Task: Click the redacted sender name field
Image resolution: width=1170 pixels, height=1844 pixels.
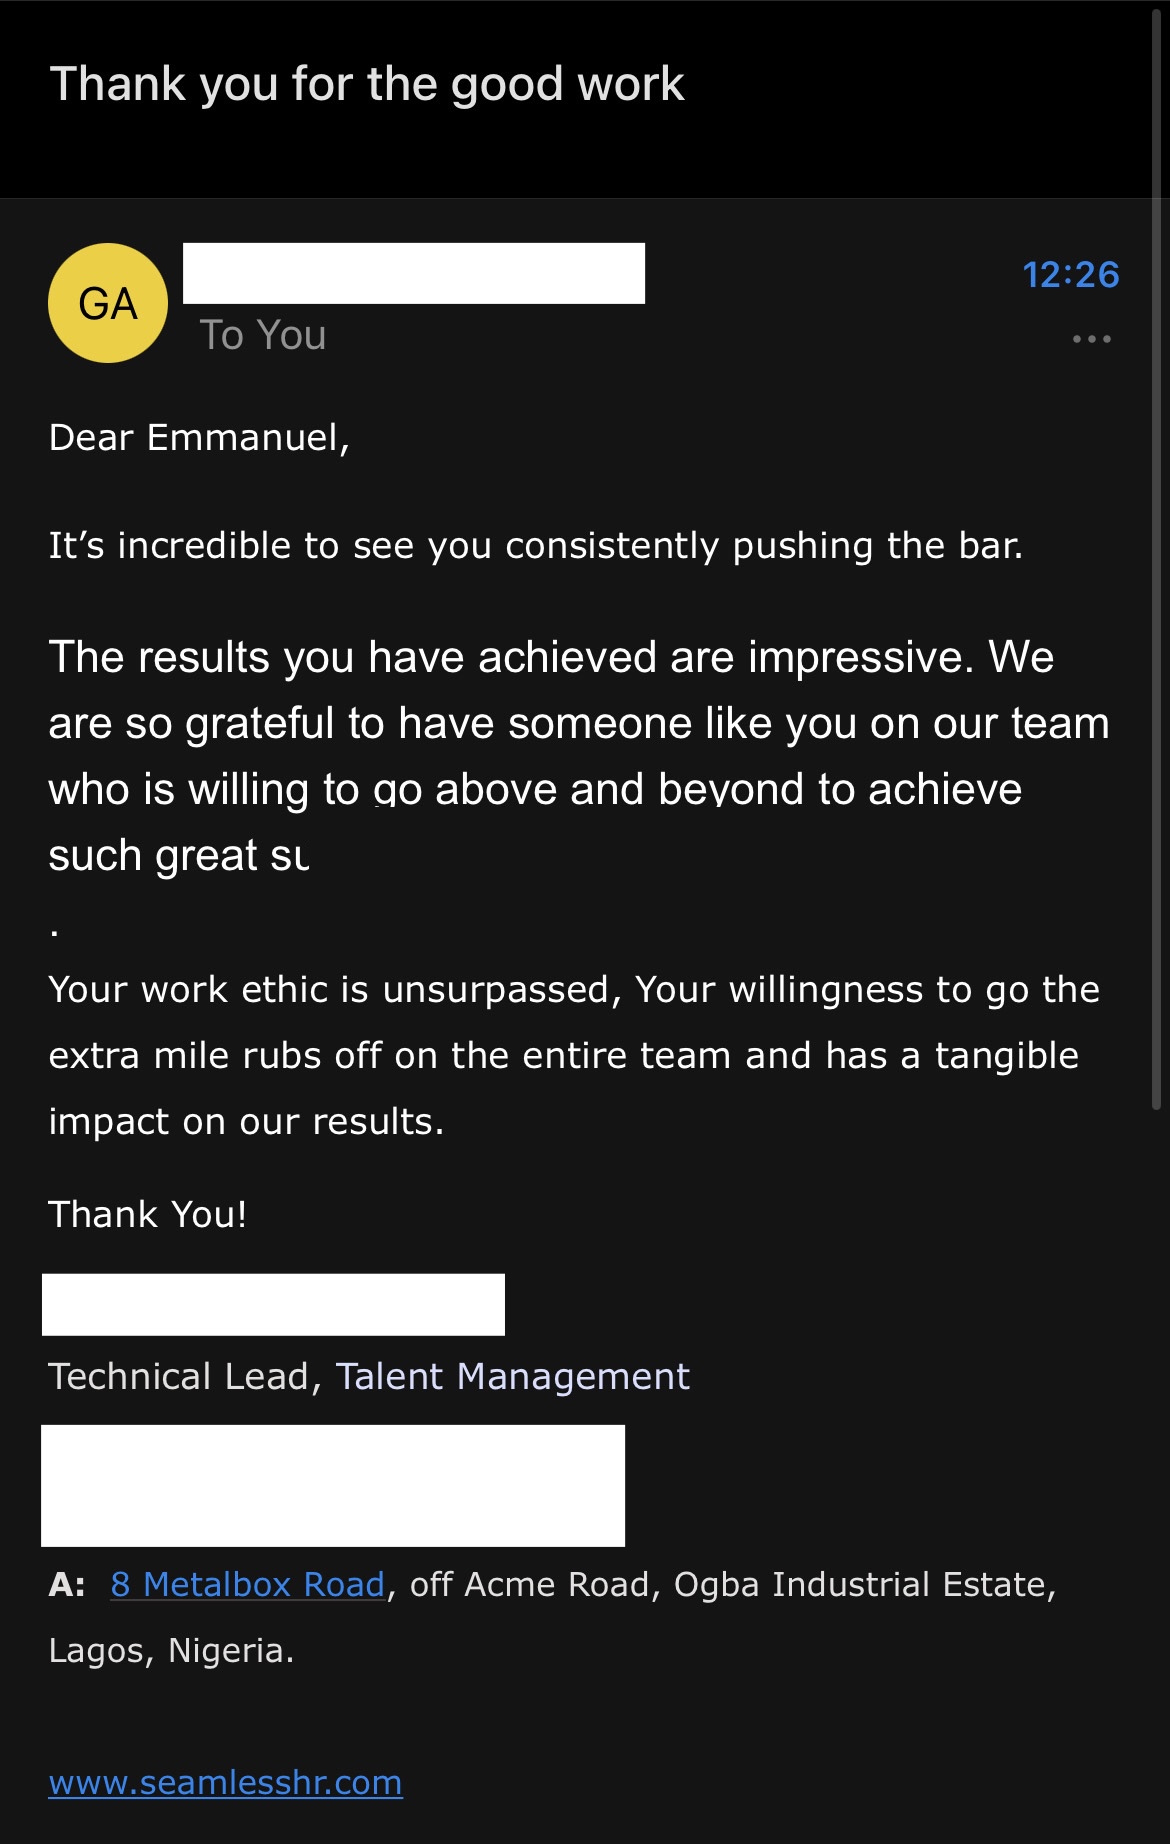Action: pyautogui.click(x=412, y=271)
